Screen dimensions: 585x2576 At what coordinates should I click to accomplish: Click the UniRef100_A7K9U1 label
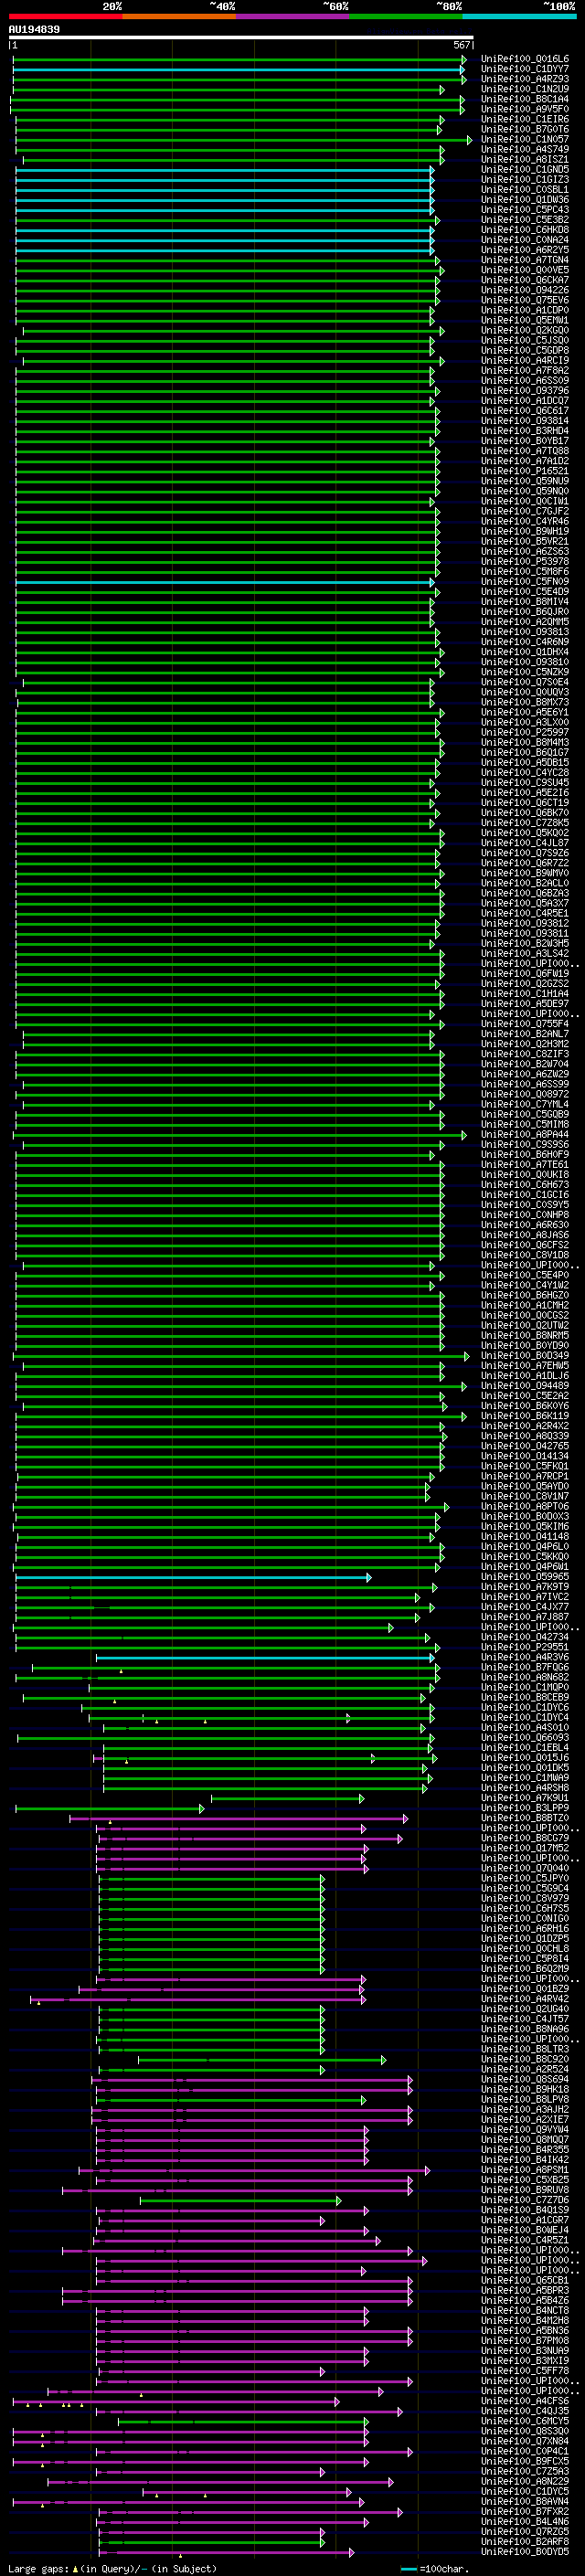pos(524,1798)
